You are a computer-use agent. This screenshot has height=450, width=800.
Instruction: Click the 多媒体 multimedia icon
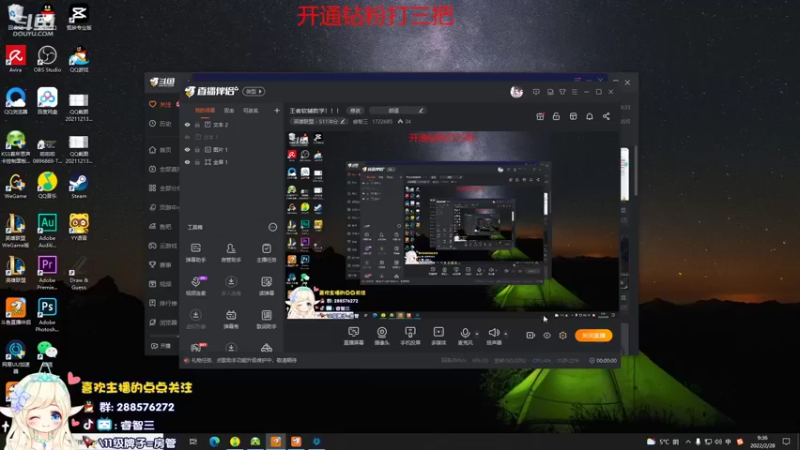(438, 336)
